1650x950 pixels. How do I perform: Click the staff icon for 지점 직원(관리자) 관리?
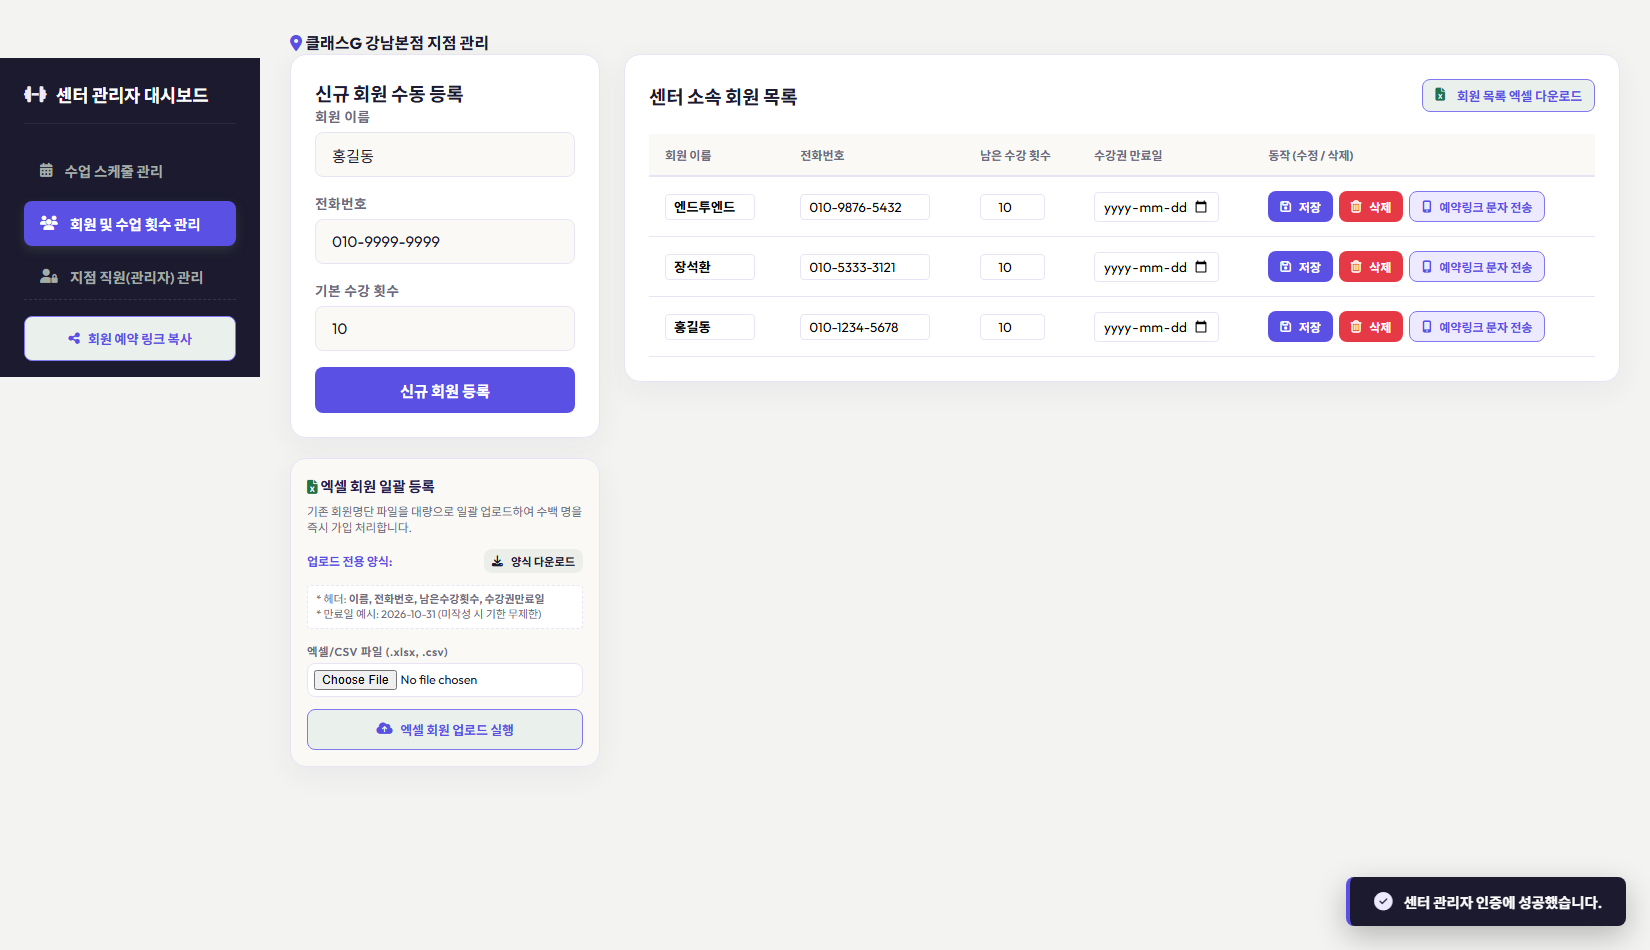[48, 276]
